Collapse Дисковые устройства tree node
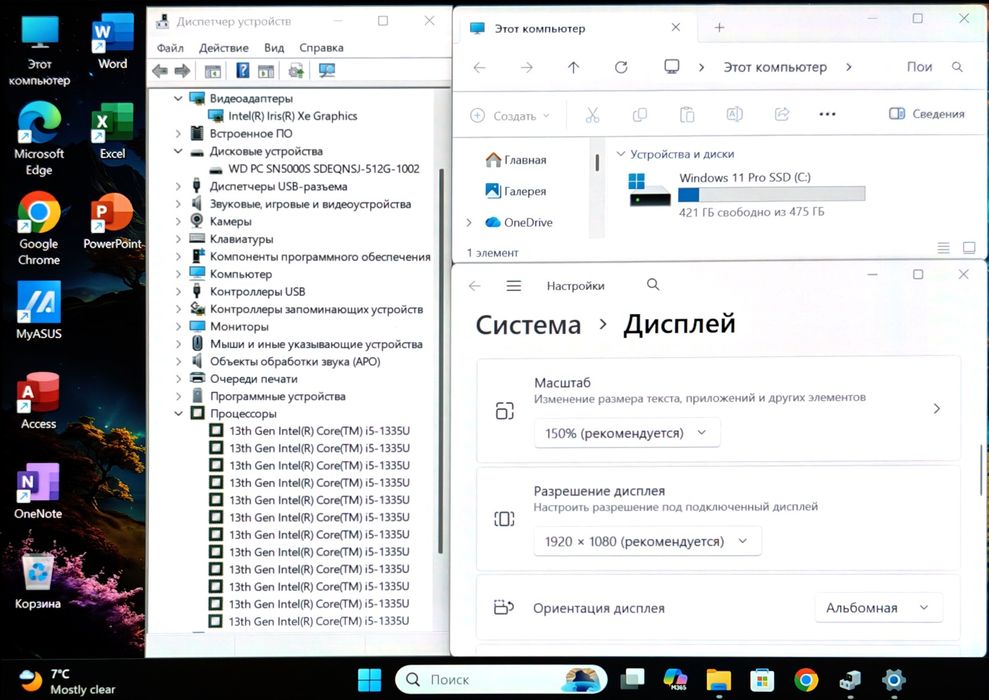 [178, 151]
